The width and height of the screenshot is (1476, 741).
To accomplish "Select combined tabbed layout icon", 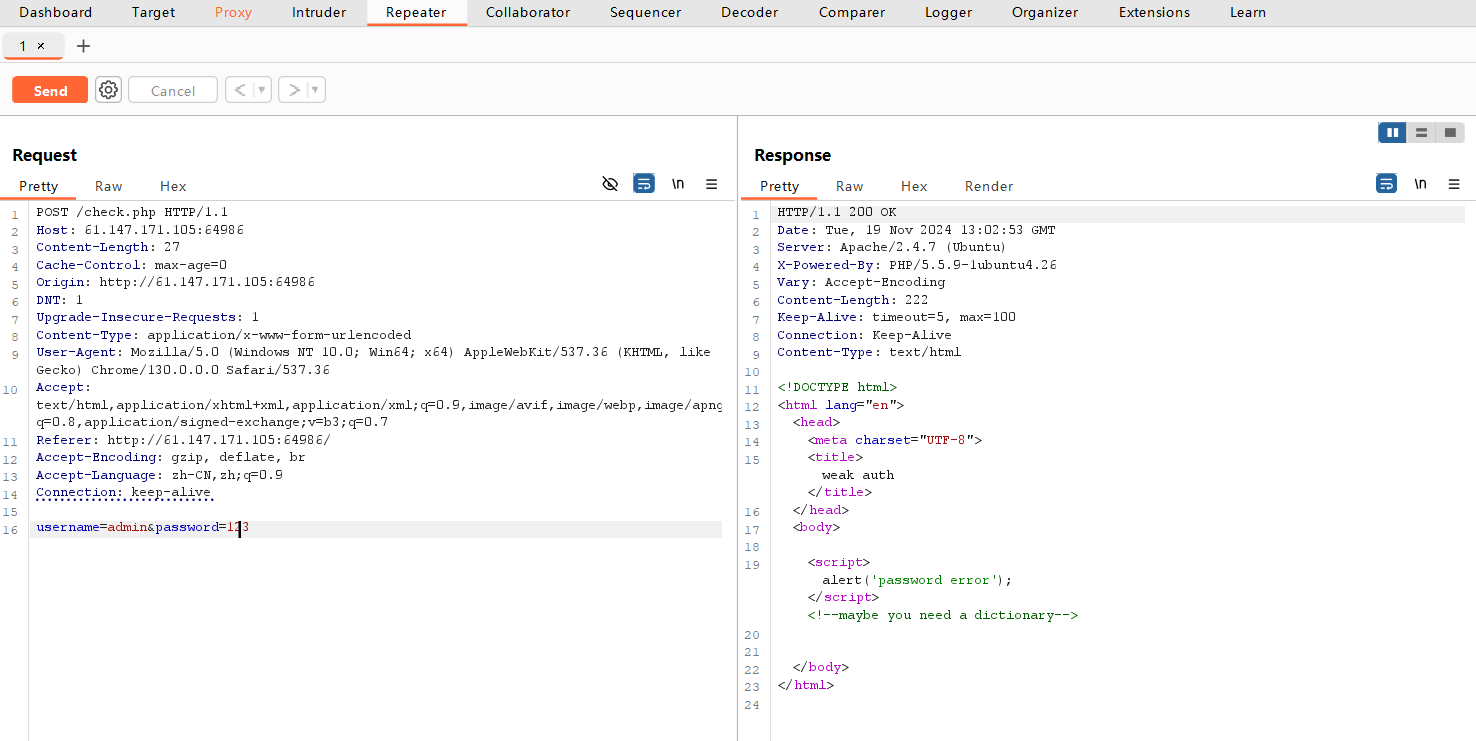I will point(1450,133).
